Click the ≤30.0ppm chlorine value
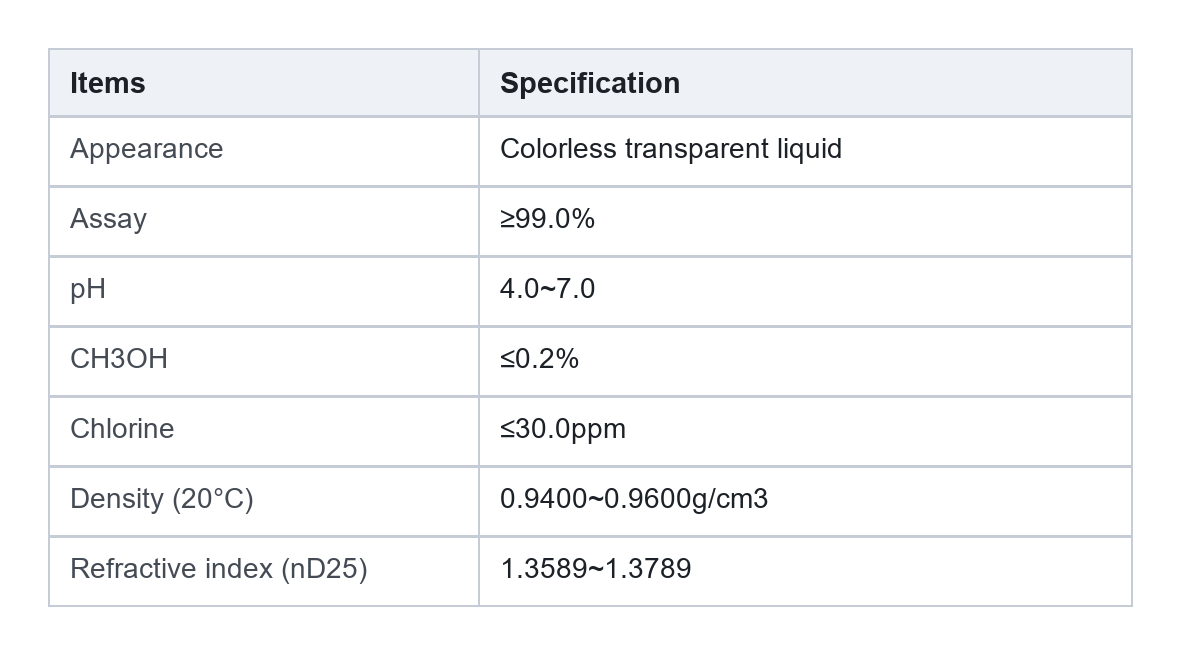This screenshot has height=654, width=1180. [563, 429]
